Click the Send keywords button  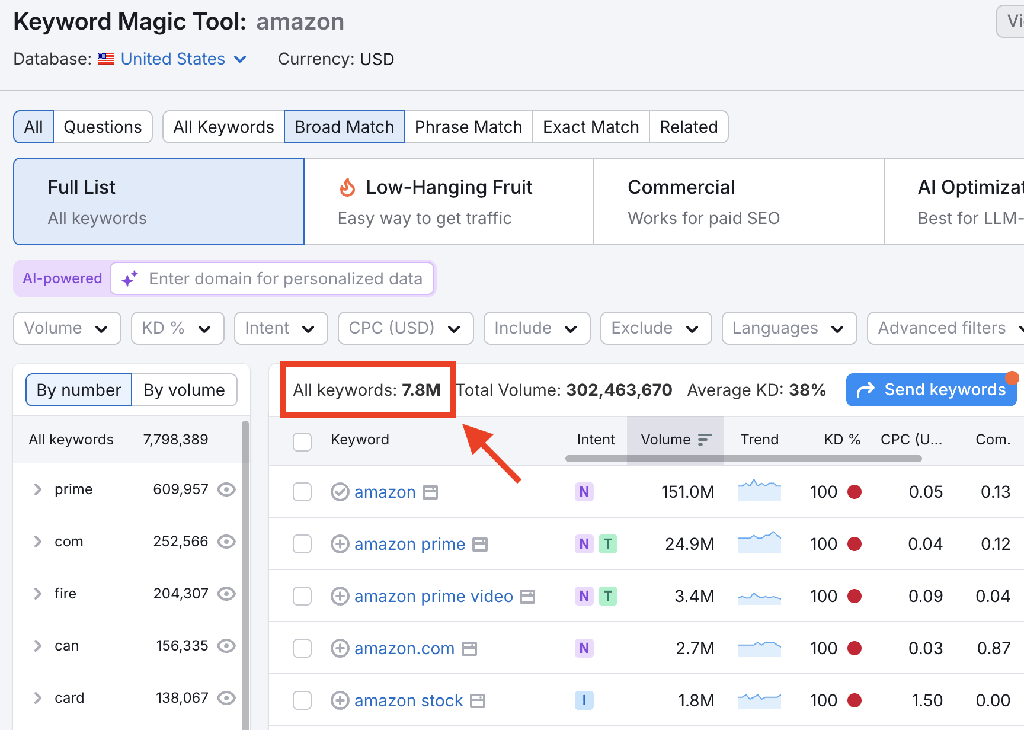[931, 390]
